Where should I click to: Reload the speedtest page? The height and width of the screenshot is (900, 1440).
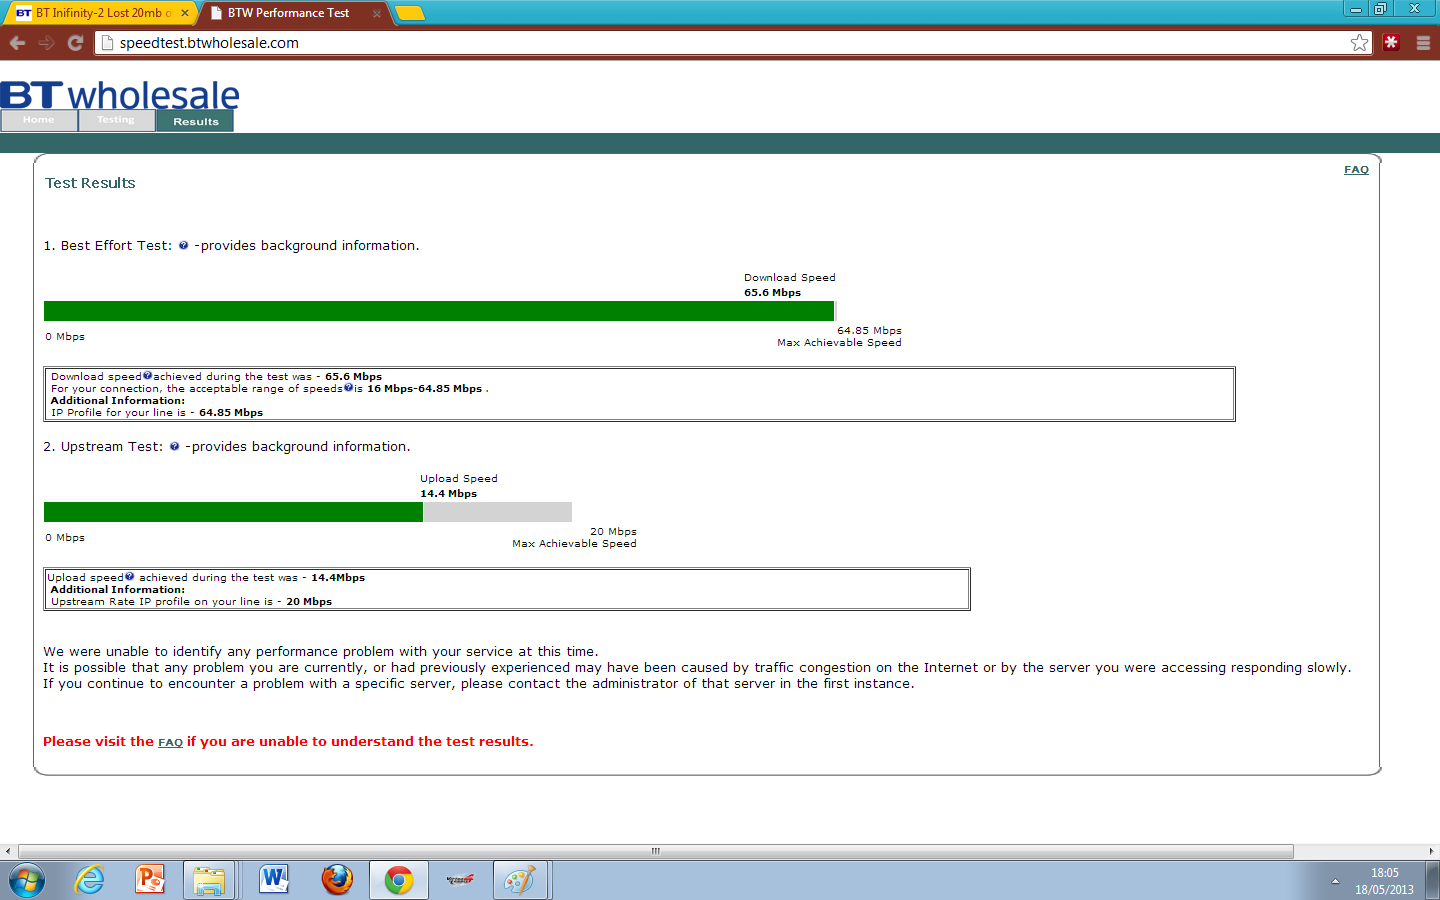click(75, 43)
